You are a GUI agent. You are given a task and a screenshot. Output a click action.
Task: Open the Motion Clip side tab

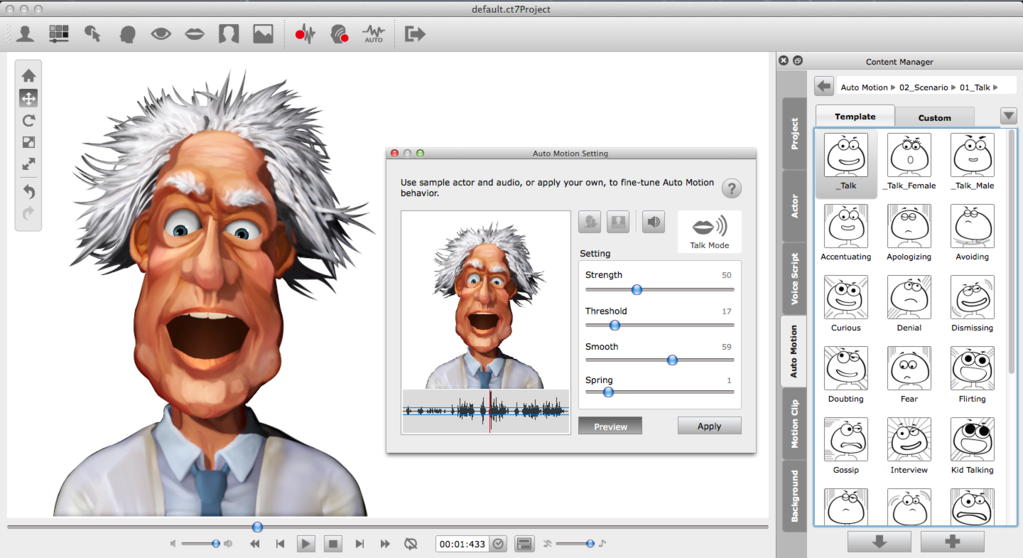click(794, 424)
